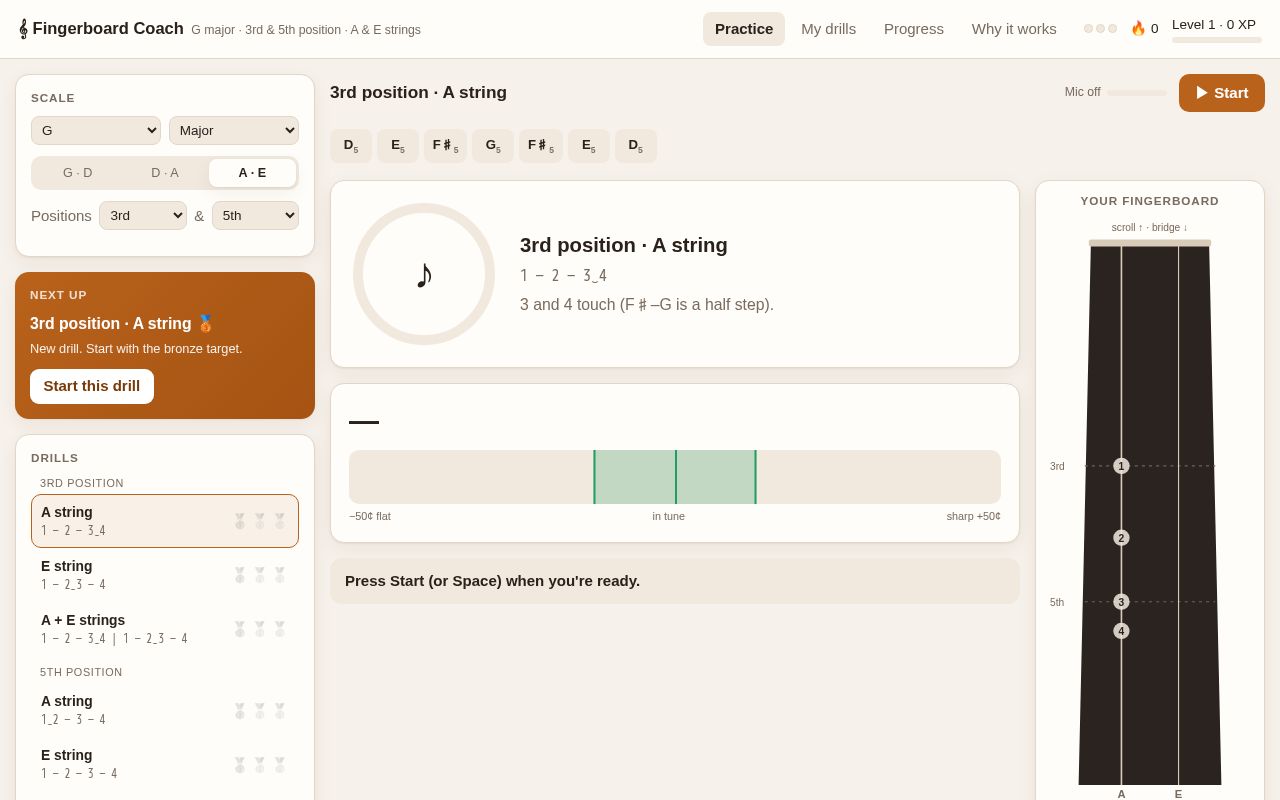Click the "Level 1 · 0 XP" text

pyautogui.click(x=1214, y=24)
